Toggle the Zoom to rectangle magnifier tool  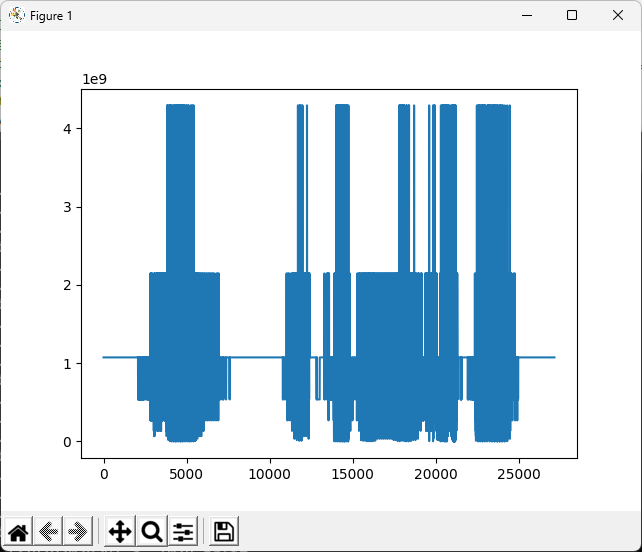(152, 531)
